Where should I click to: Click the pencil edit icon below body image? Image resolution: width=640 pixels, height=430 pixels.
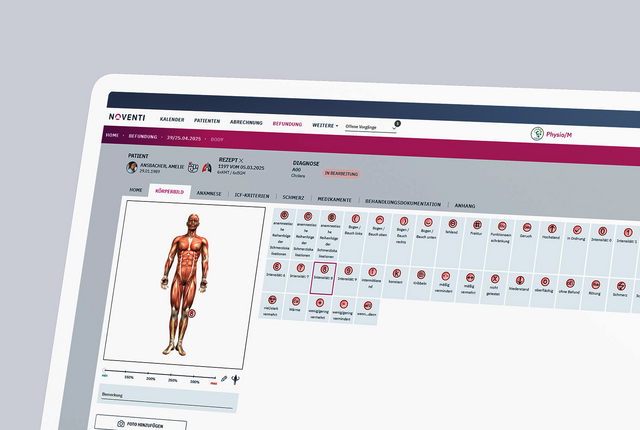pos(224,379)
